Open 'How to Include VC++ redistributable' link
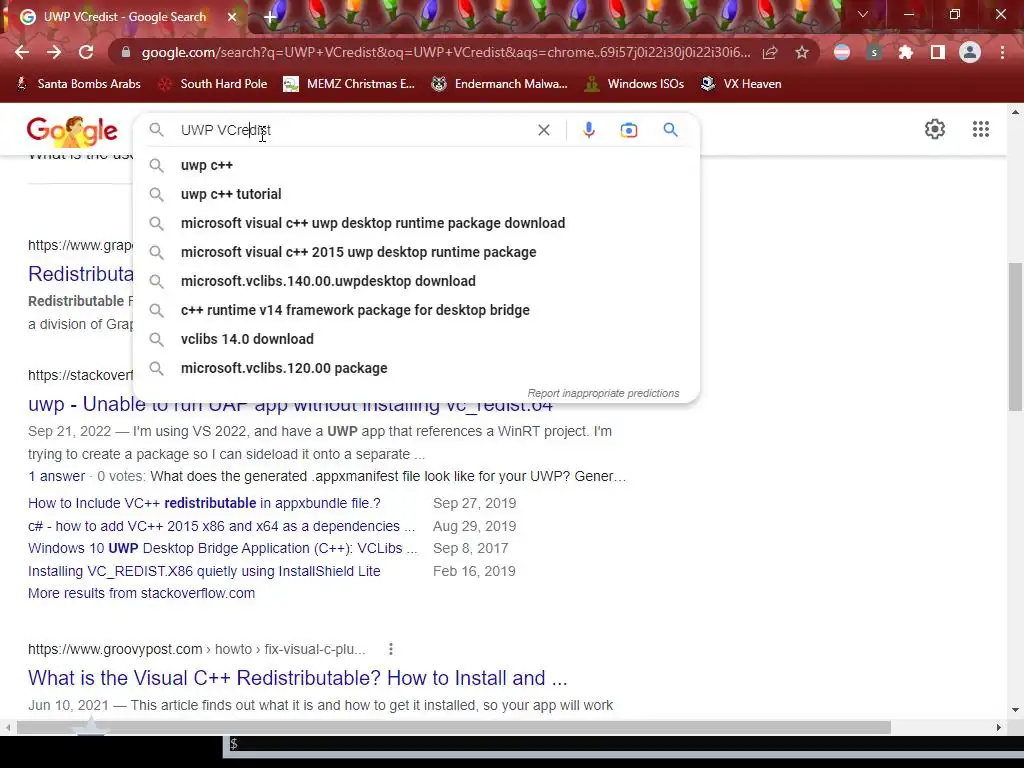1024x768 pixels. tap(204, 503)
